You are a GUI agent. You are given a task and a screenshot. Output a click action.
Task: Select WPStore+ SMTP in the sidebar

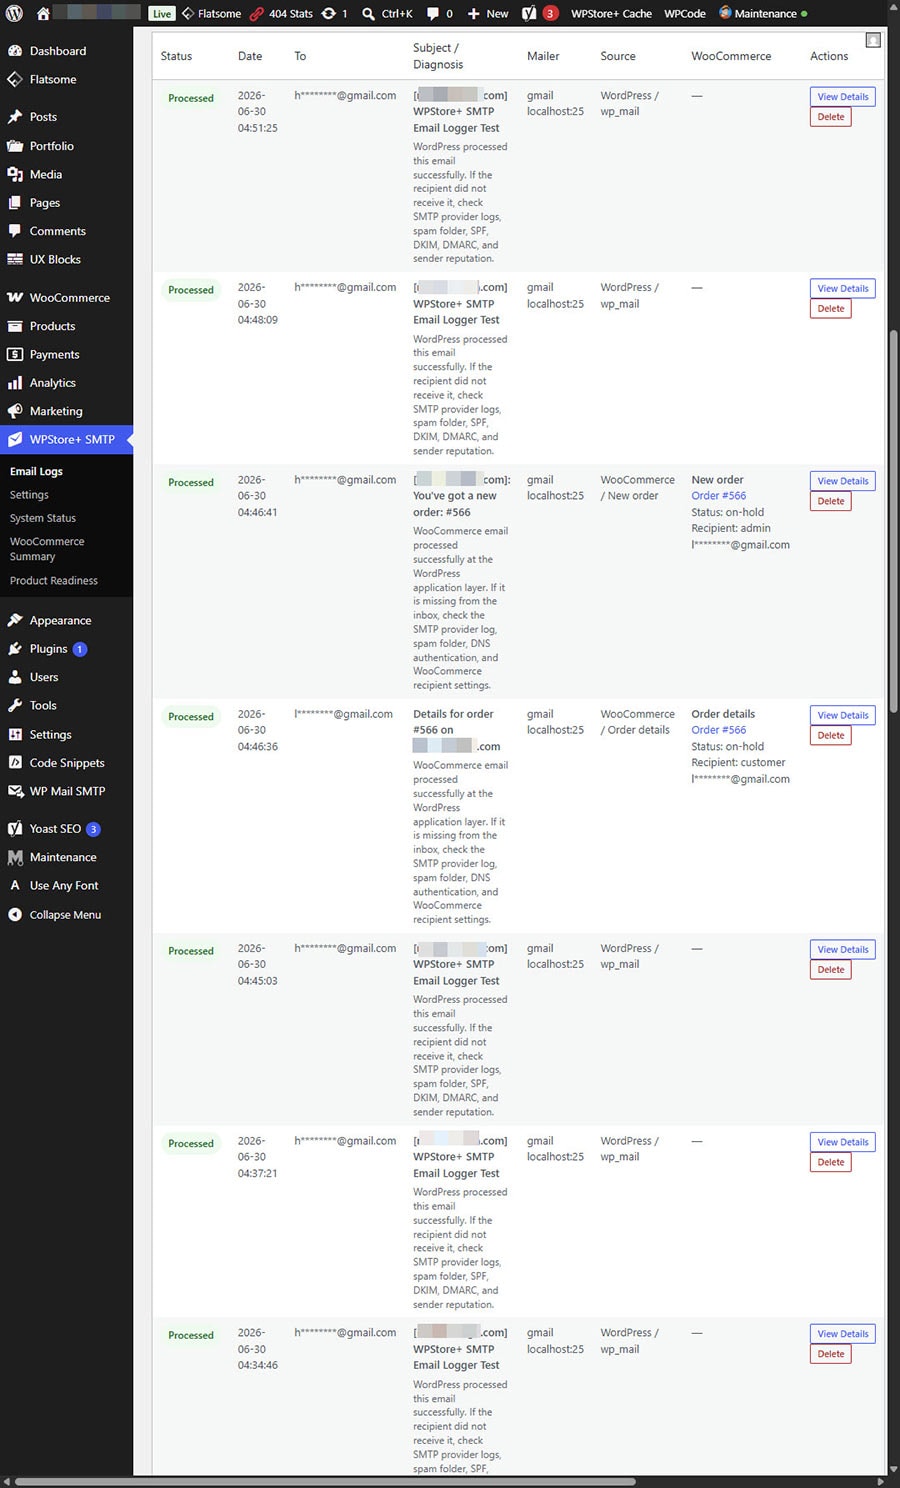(x=66, y=440)
